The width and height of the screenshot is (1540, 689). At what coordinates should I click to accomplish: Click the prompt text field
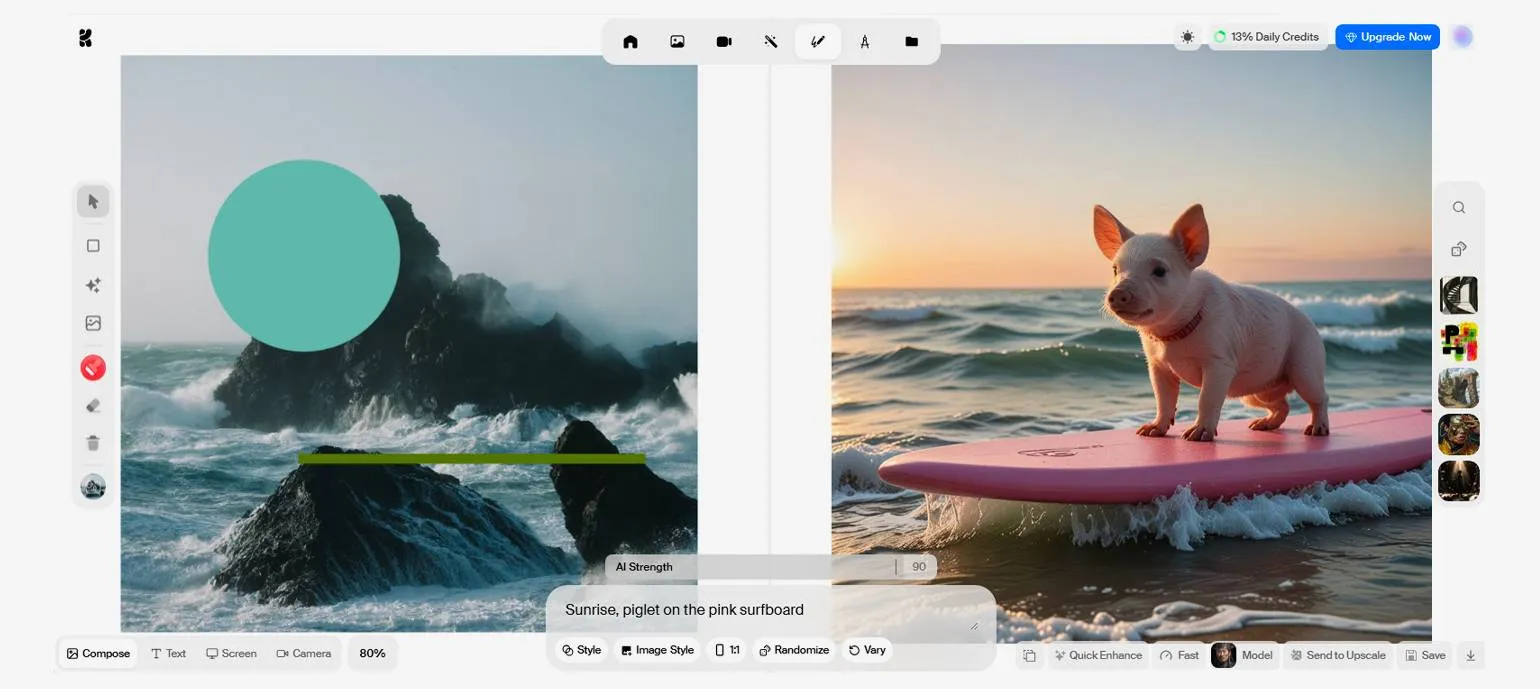click(x=760, y=610)
